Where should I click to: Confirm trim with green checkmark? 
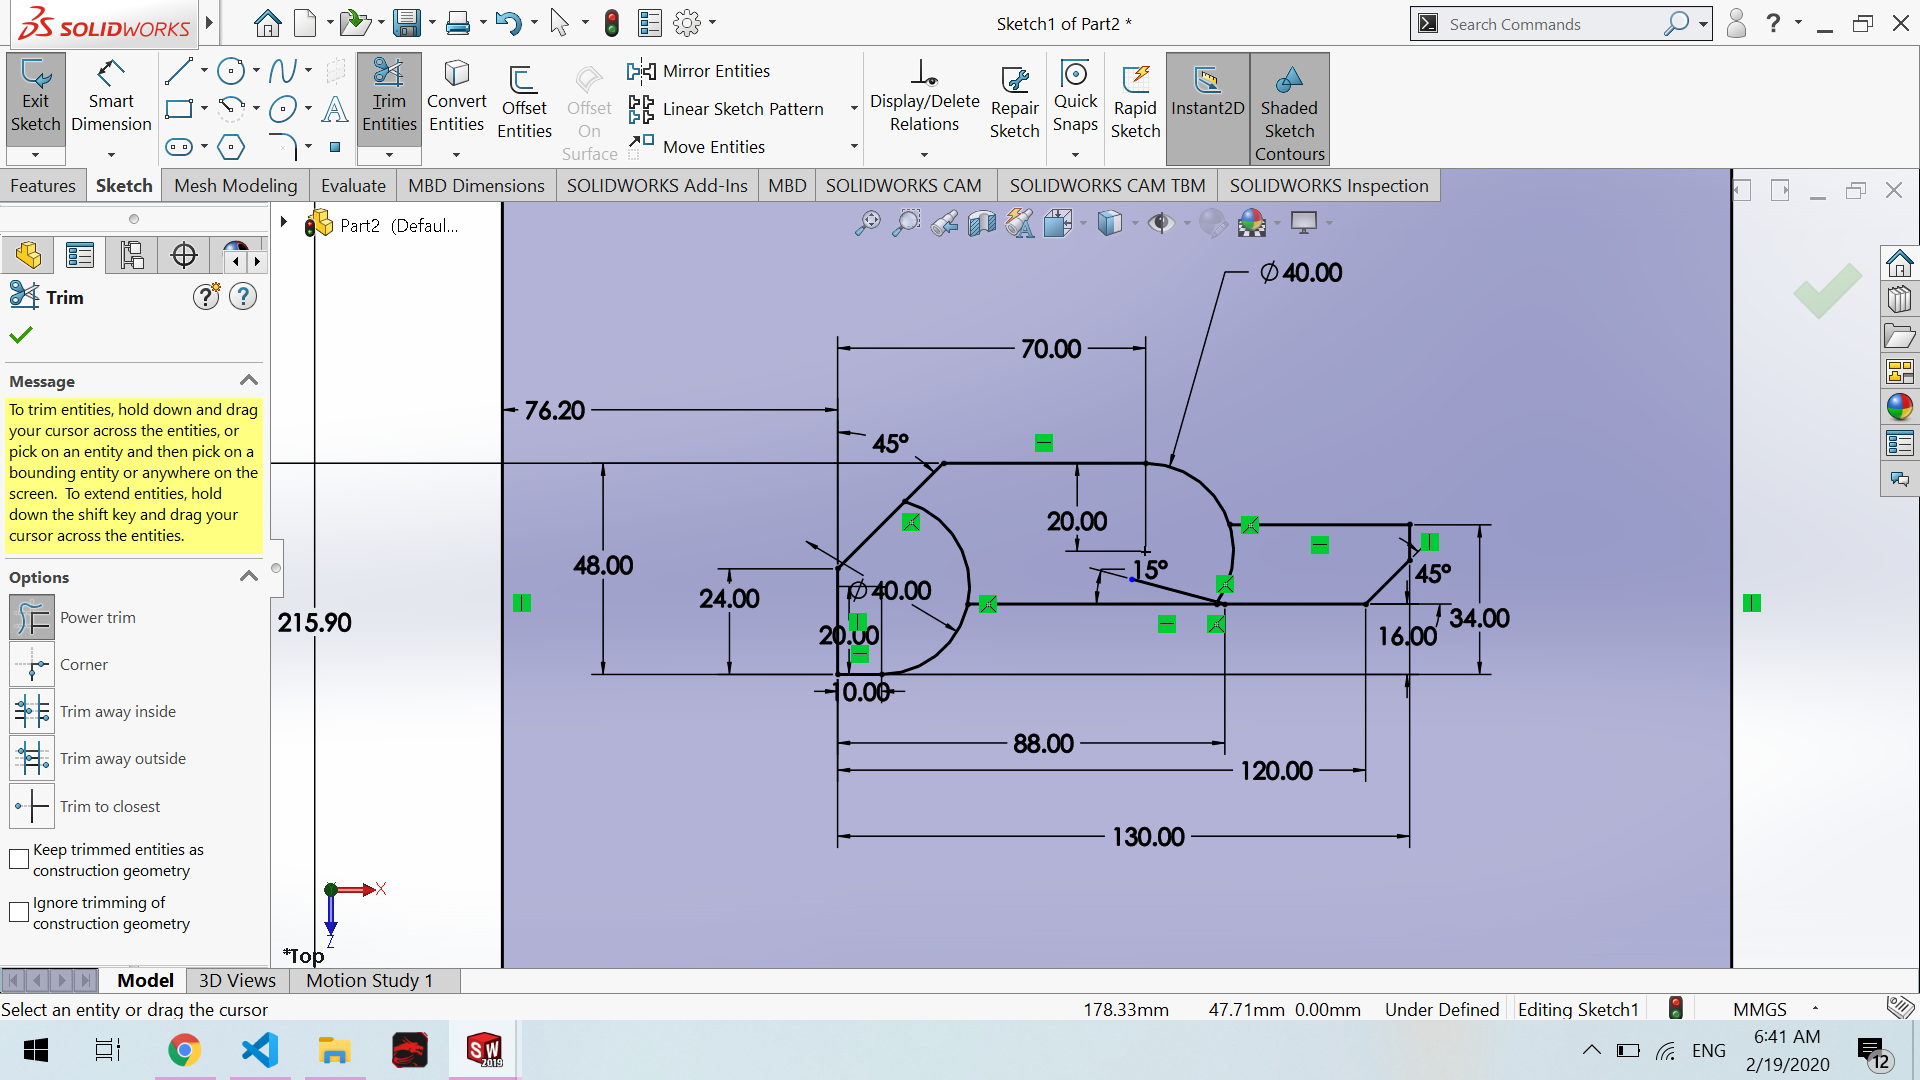coord(21,336)
